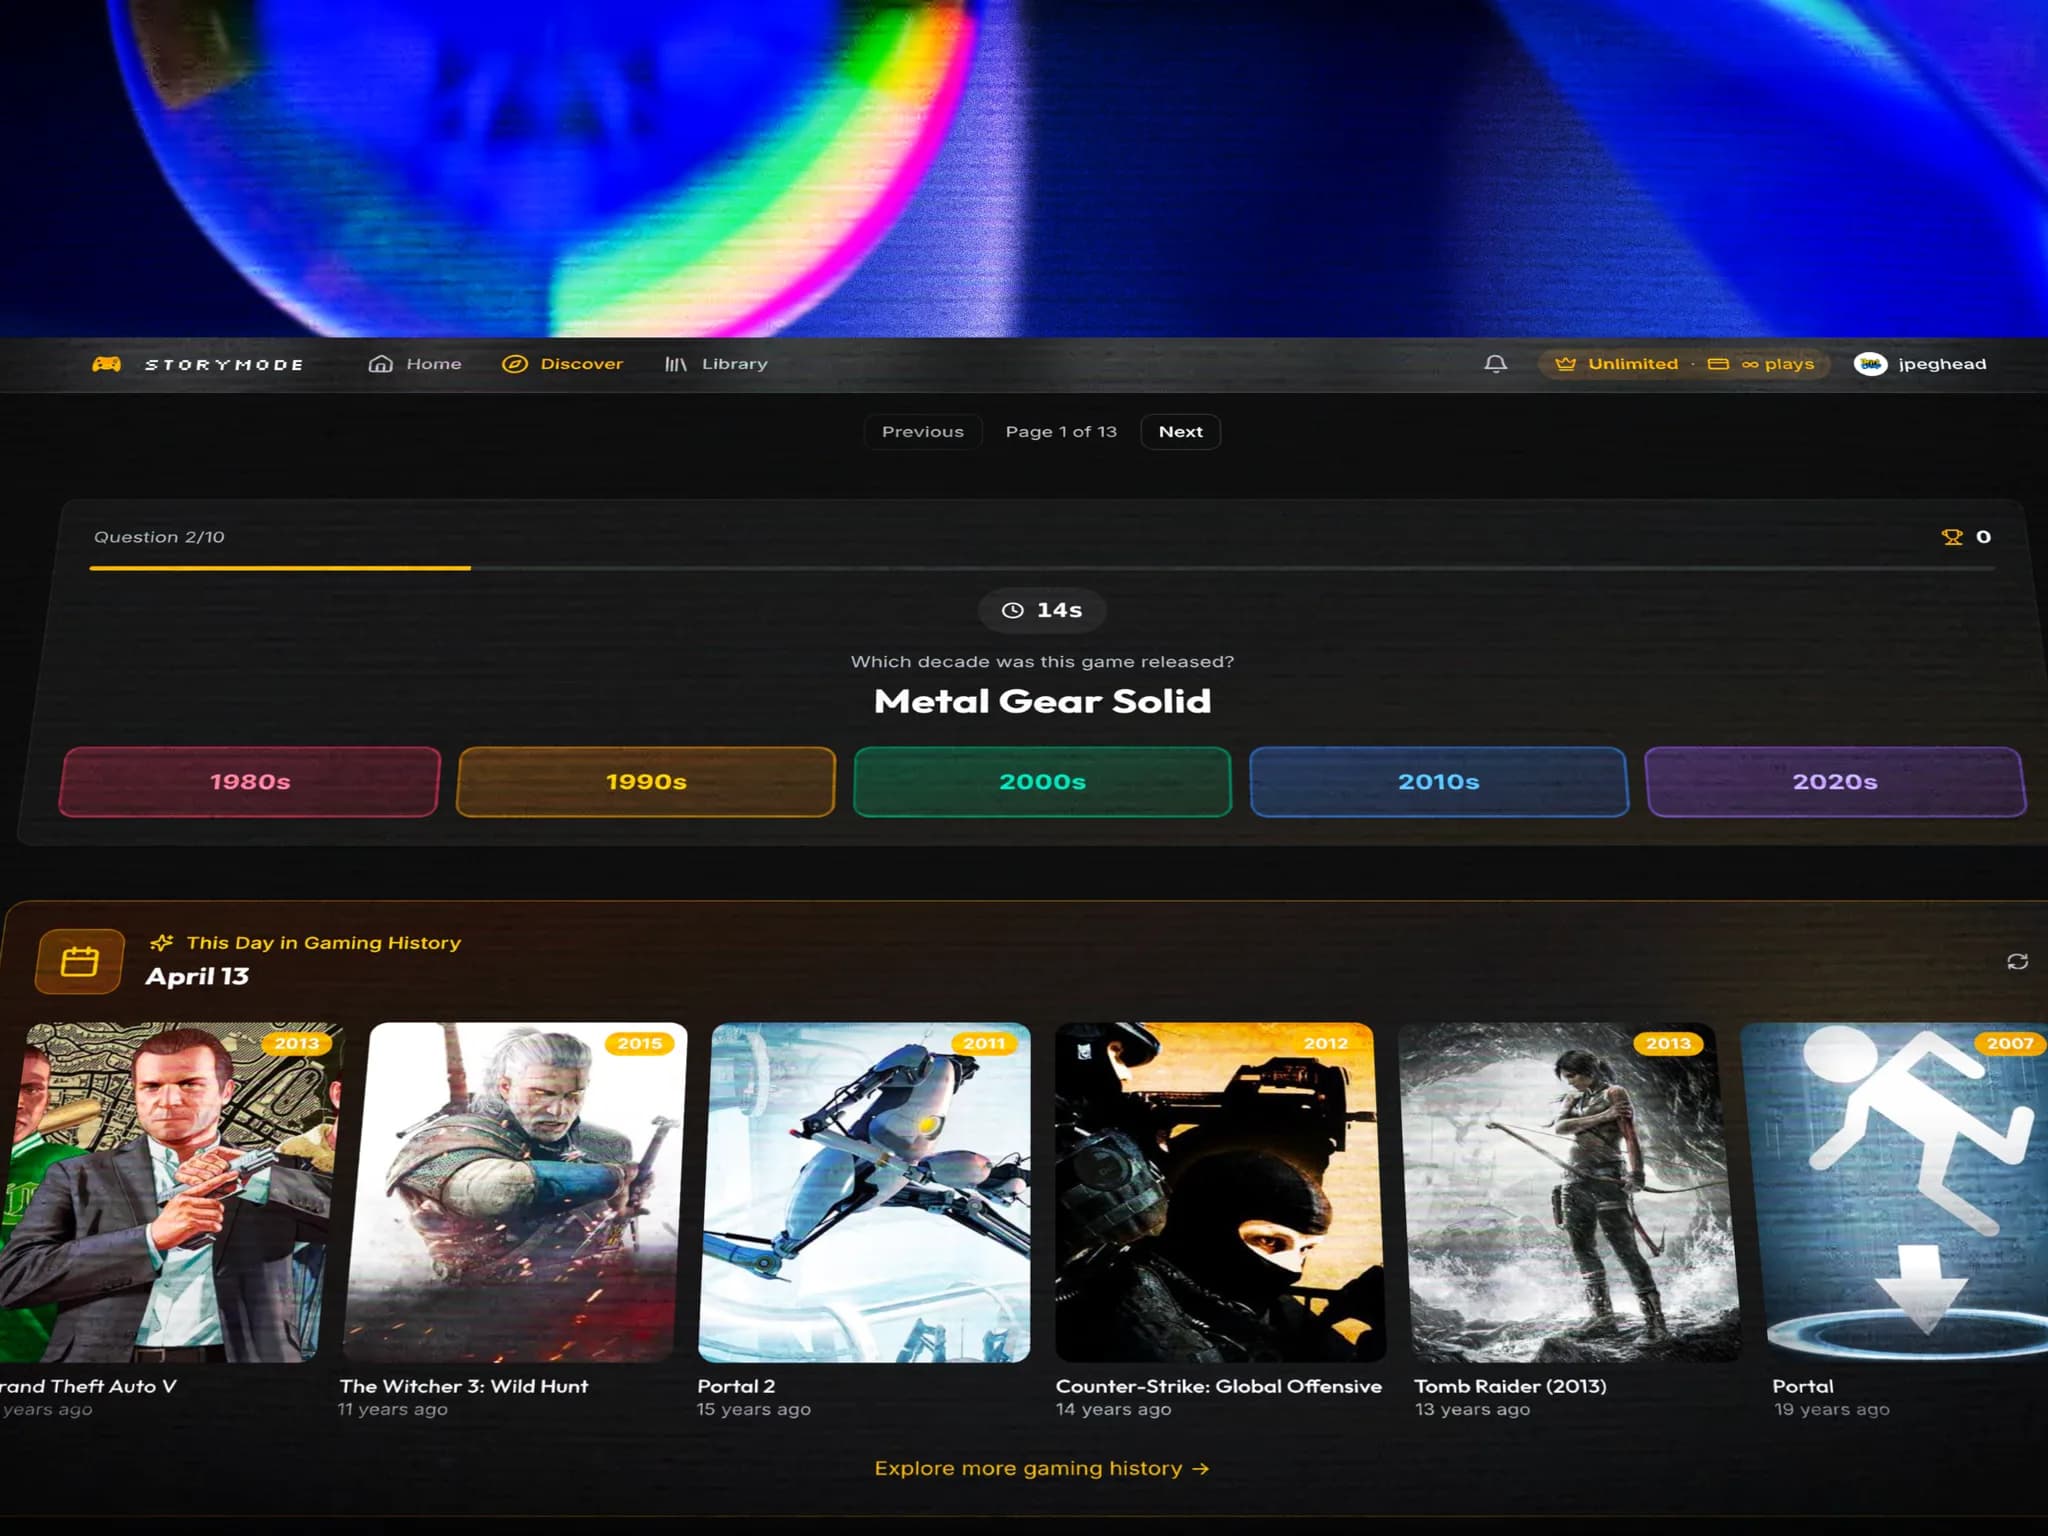Screen dimensions: 2048x1536
Task: Click the card icon beside plays
Action: (x=1718, y=364)
